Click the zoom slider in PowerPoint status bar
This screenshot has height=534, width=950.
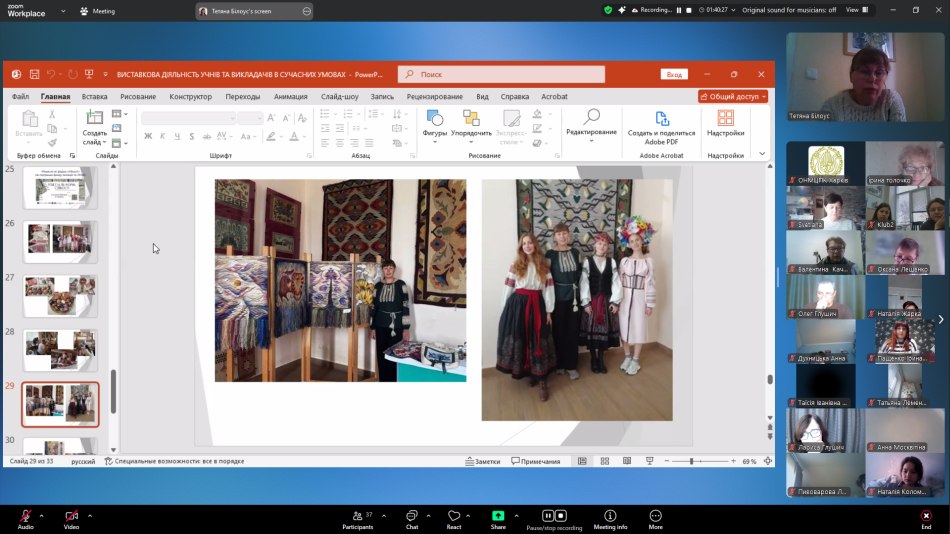click(692, 461)
